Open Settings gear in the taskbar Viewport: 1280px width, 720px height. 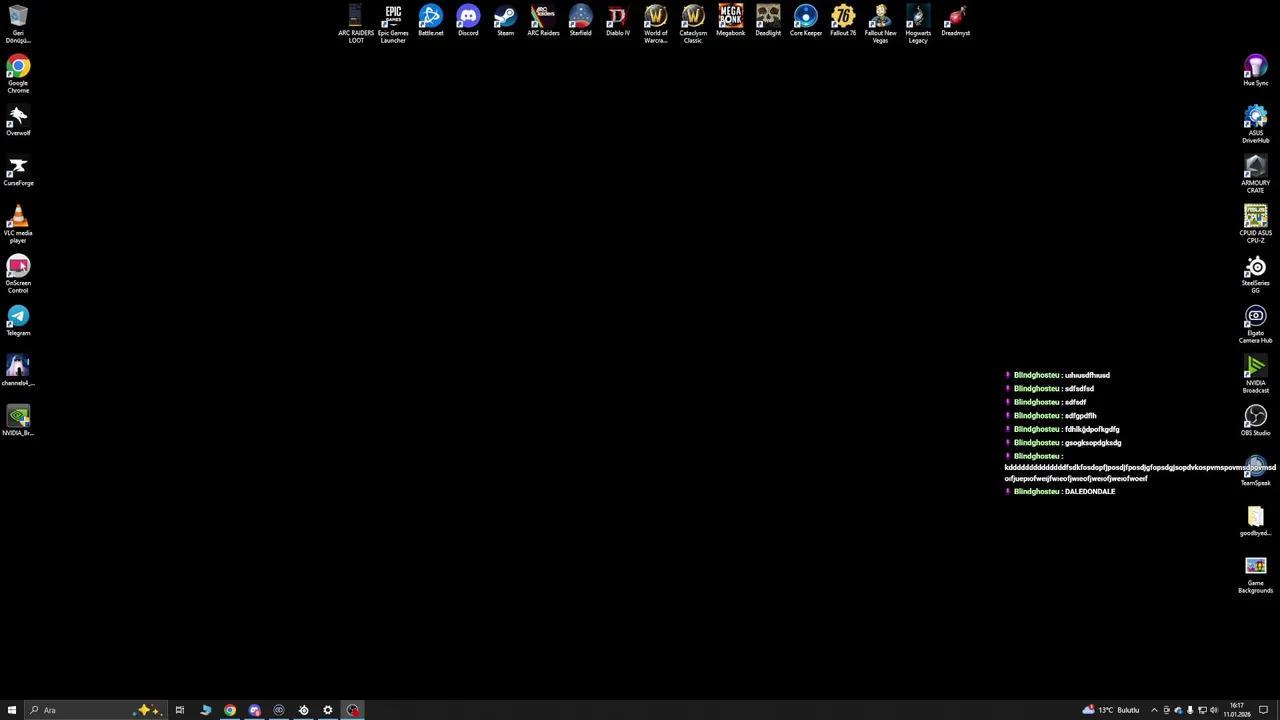point(328,710)
